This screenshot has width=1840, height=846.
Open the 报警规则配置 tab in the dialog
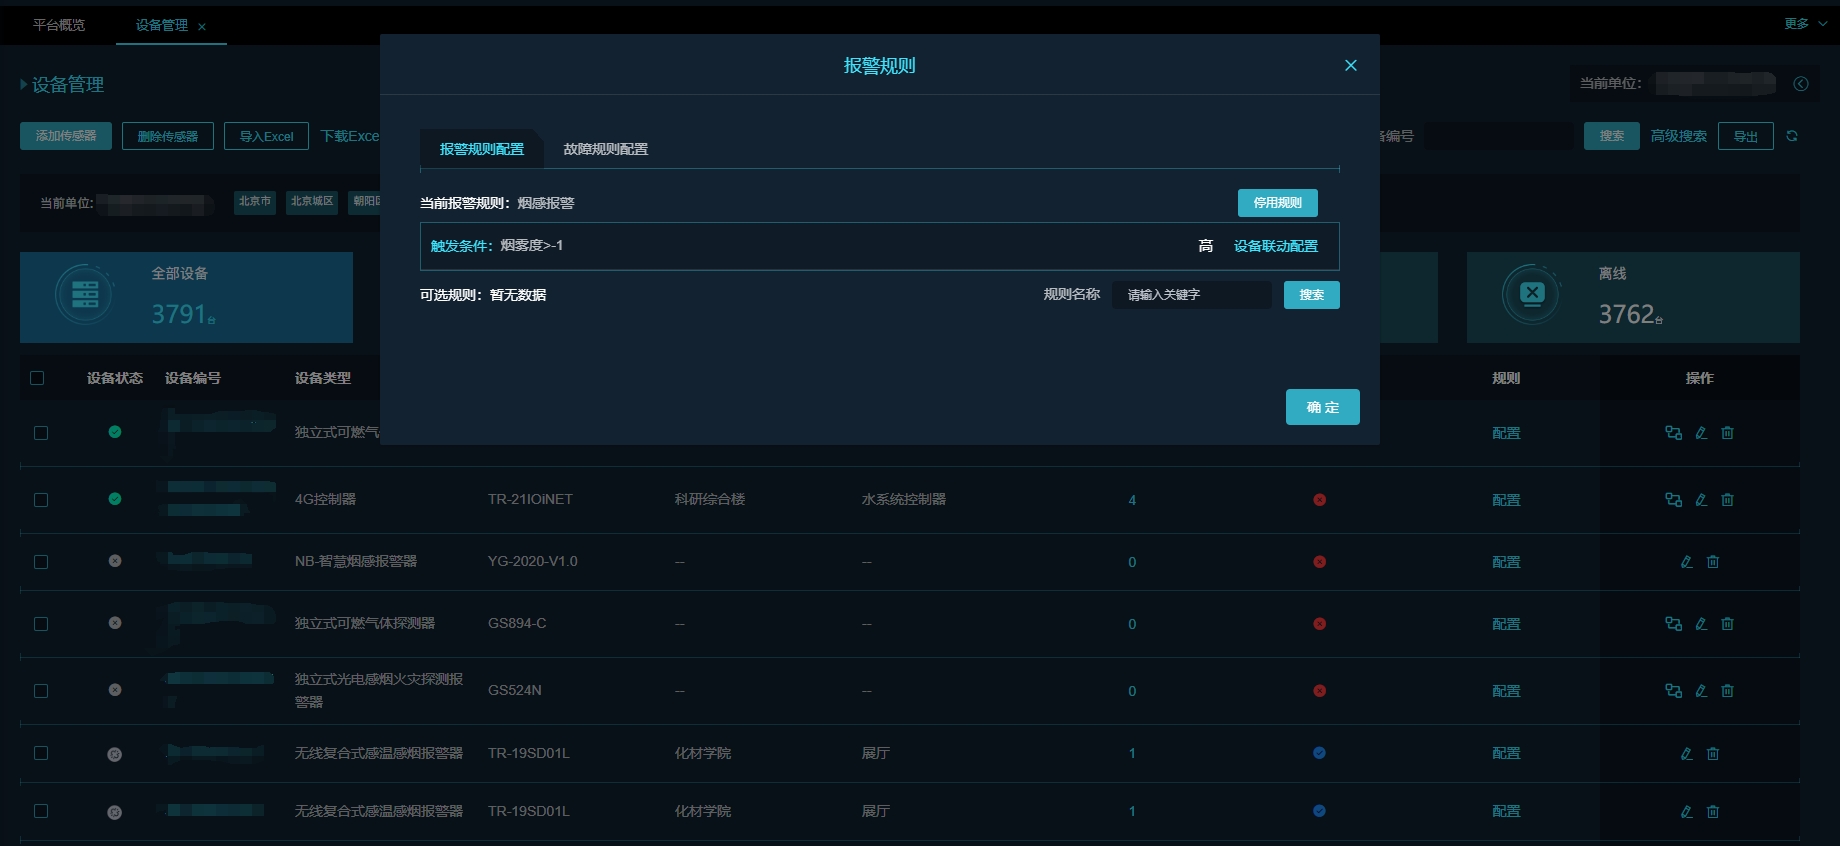click(x=481, y=149)
